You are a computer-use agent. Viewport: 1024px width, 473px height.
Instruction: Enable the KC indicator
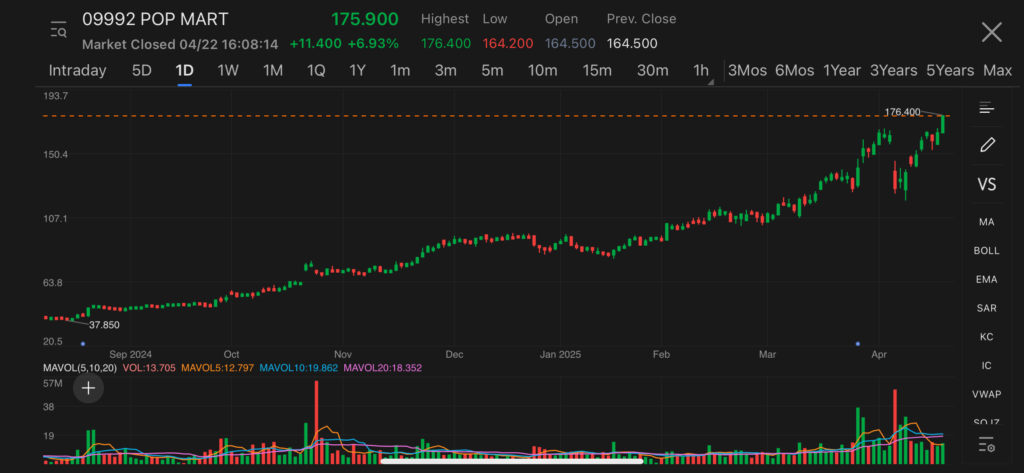(986, 336)
